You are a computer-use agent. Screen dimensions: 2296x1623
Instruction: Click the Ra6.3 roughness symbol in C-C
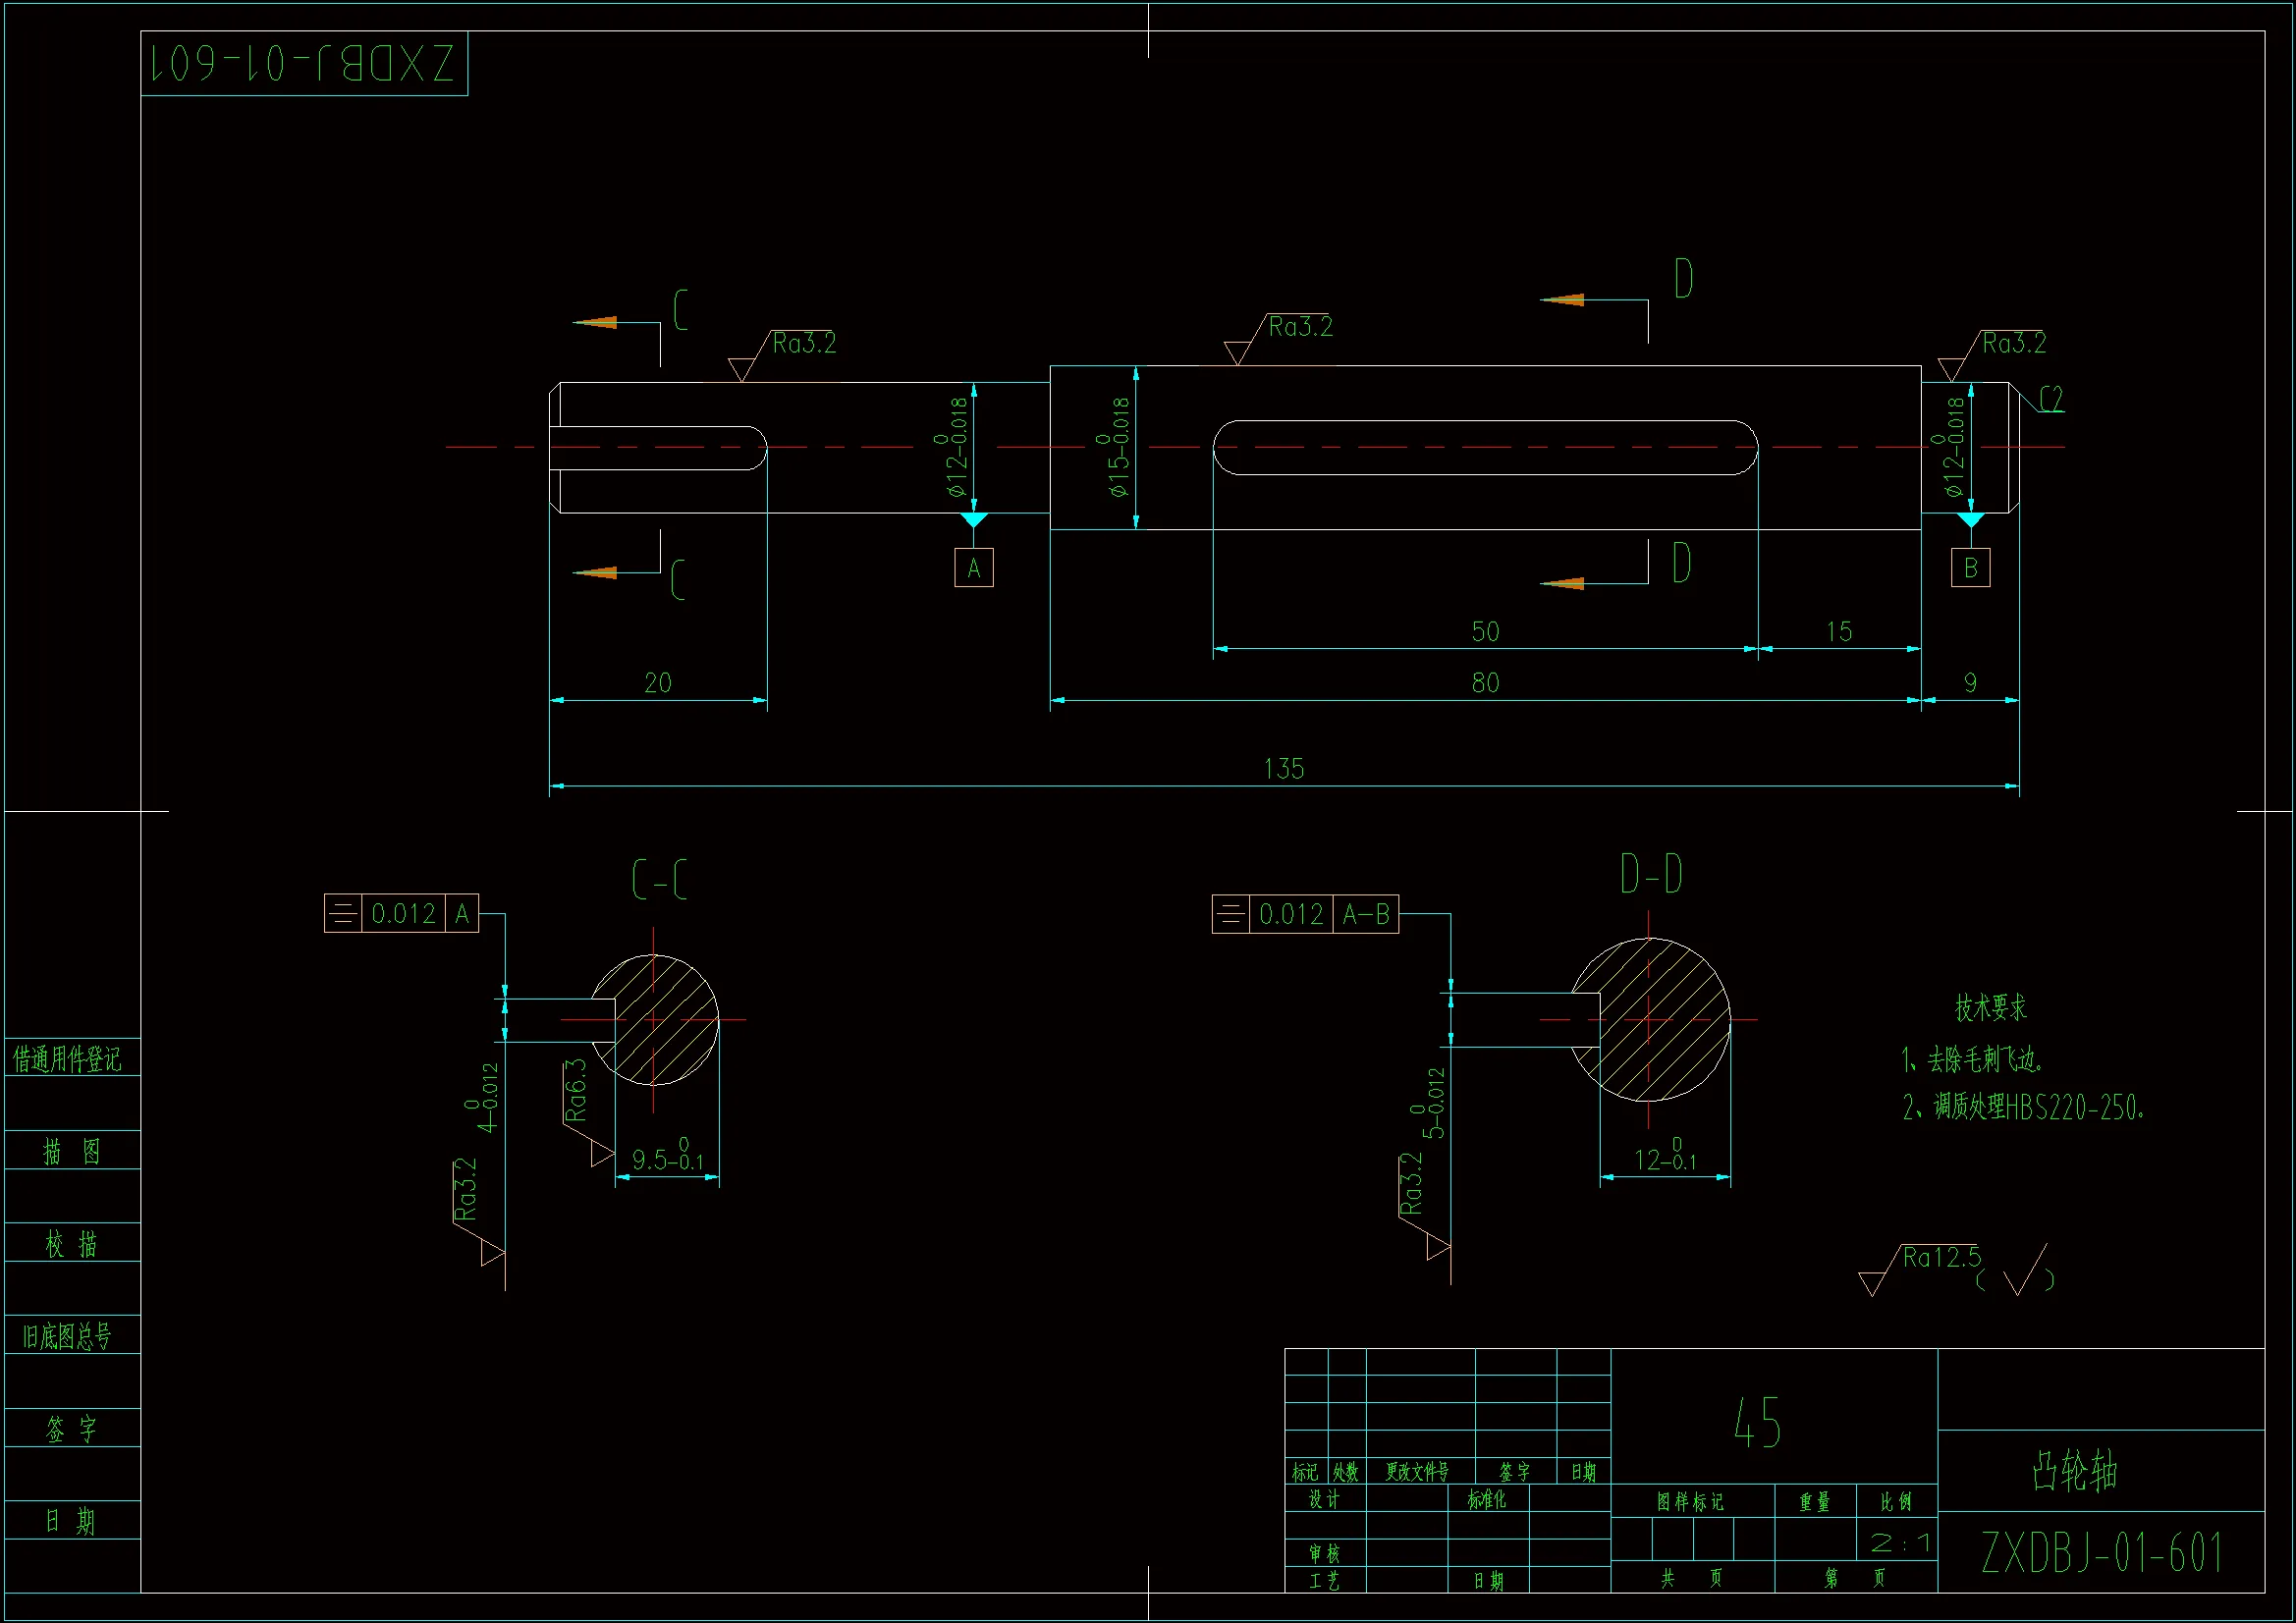(576, 1091)
